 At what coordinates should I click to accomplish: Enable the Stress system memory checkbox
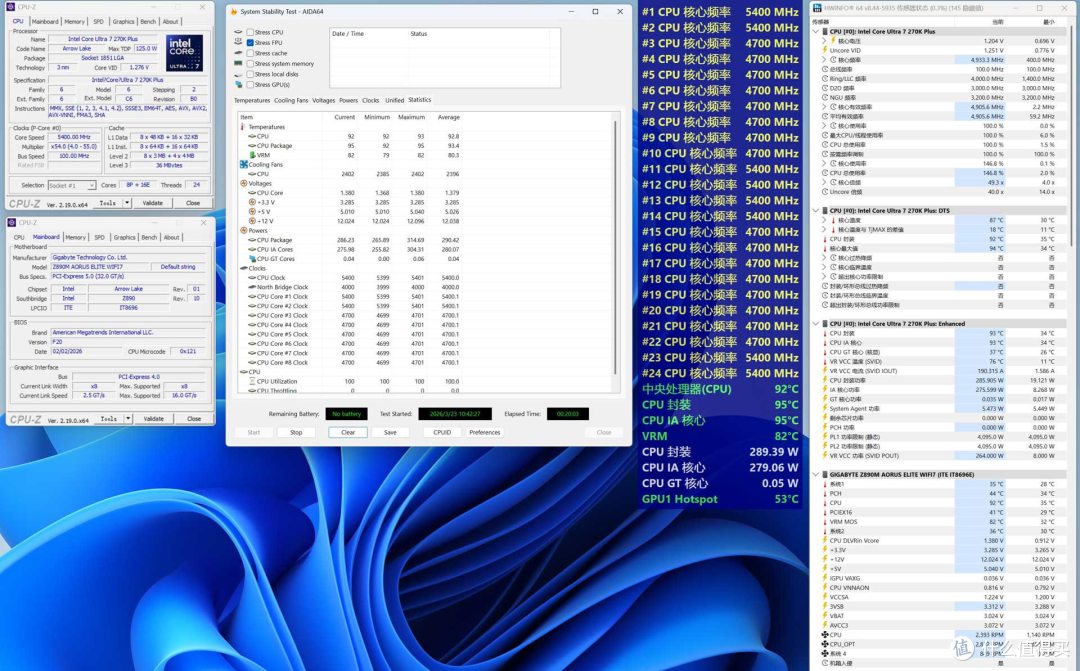click(x=250, y=64)
